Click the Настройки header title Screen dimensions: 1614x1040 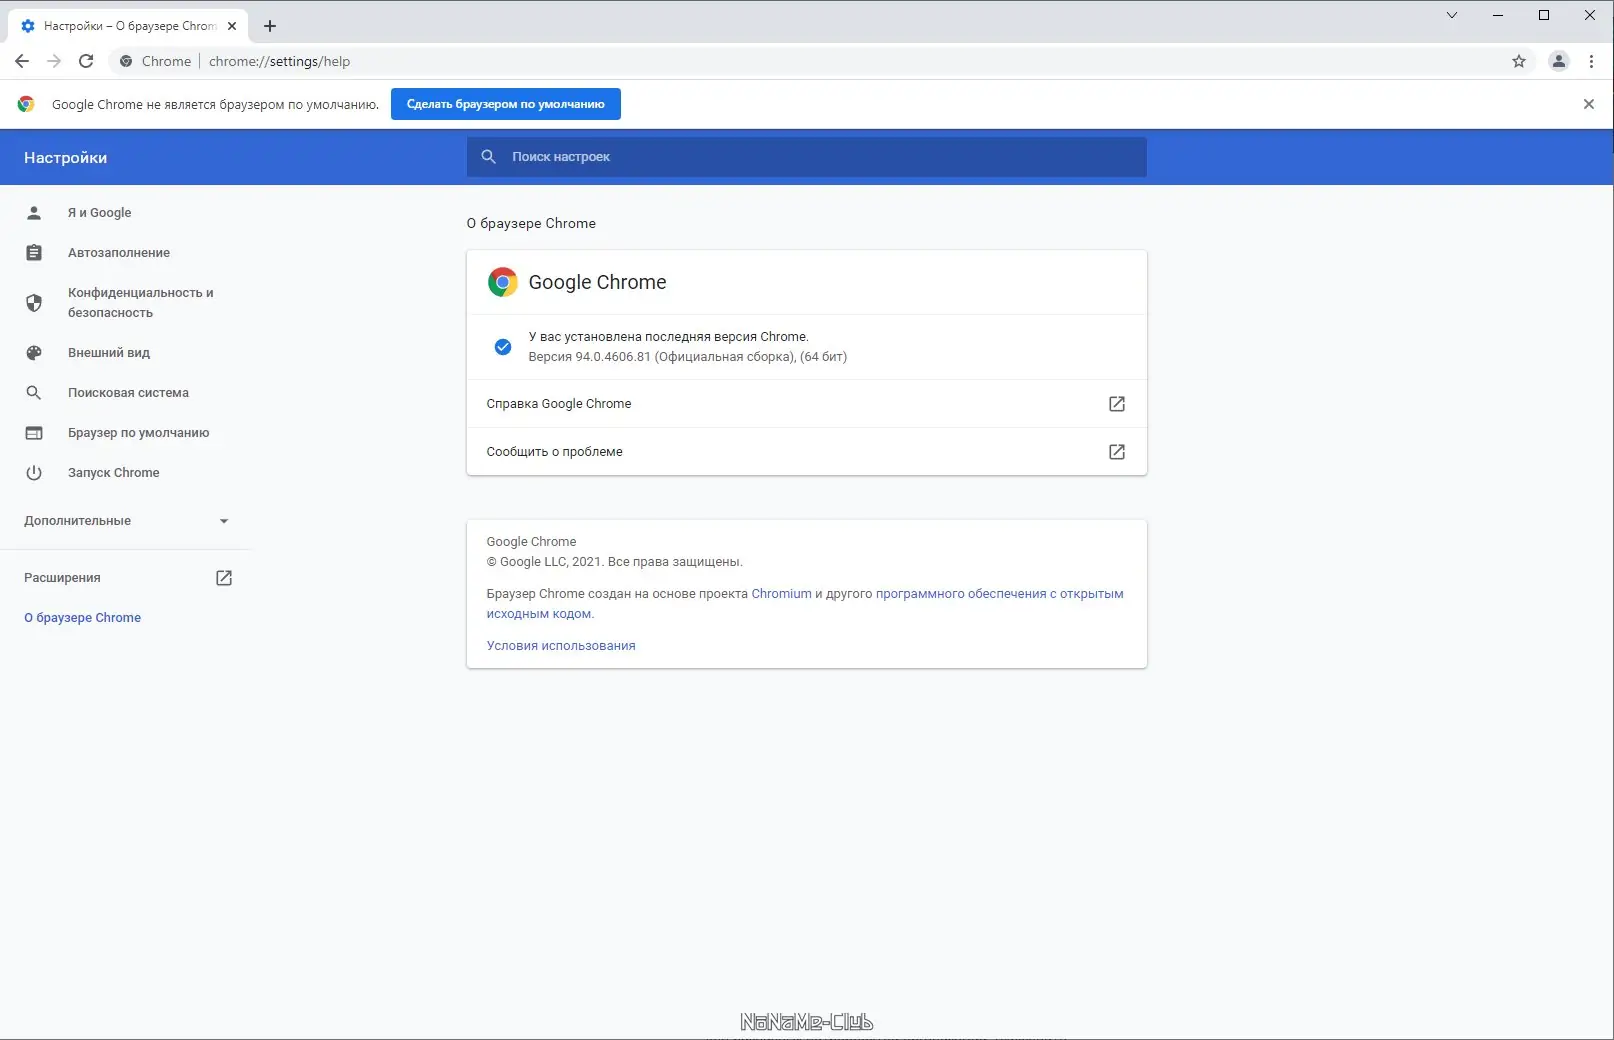point(66,158)
